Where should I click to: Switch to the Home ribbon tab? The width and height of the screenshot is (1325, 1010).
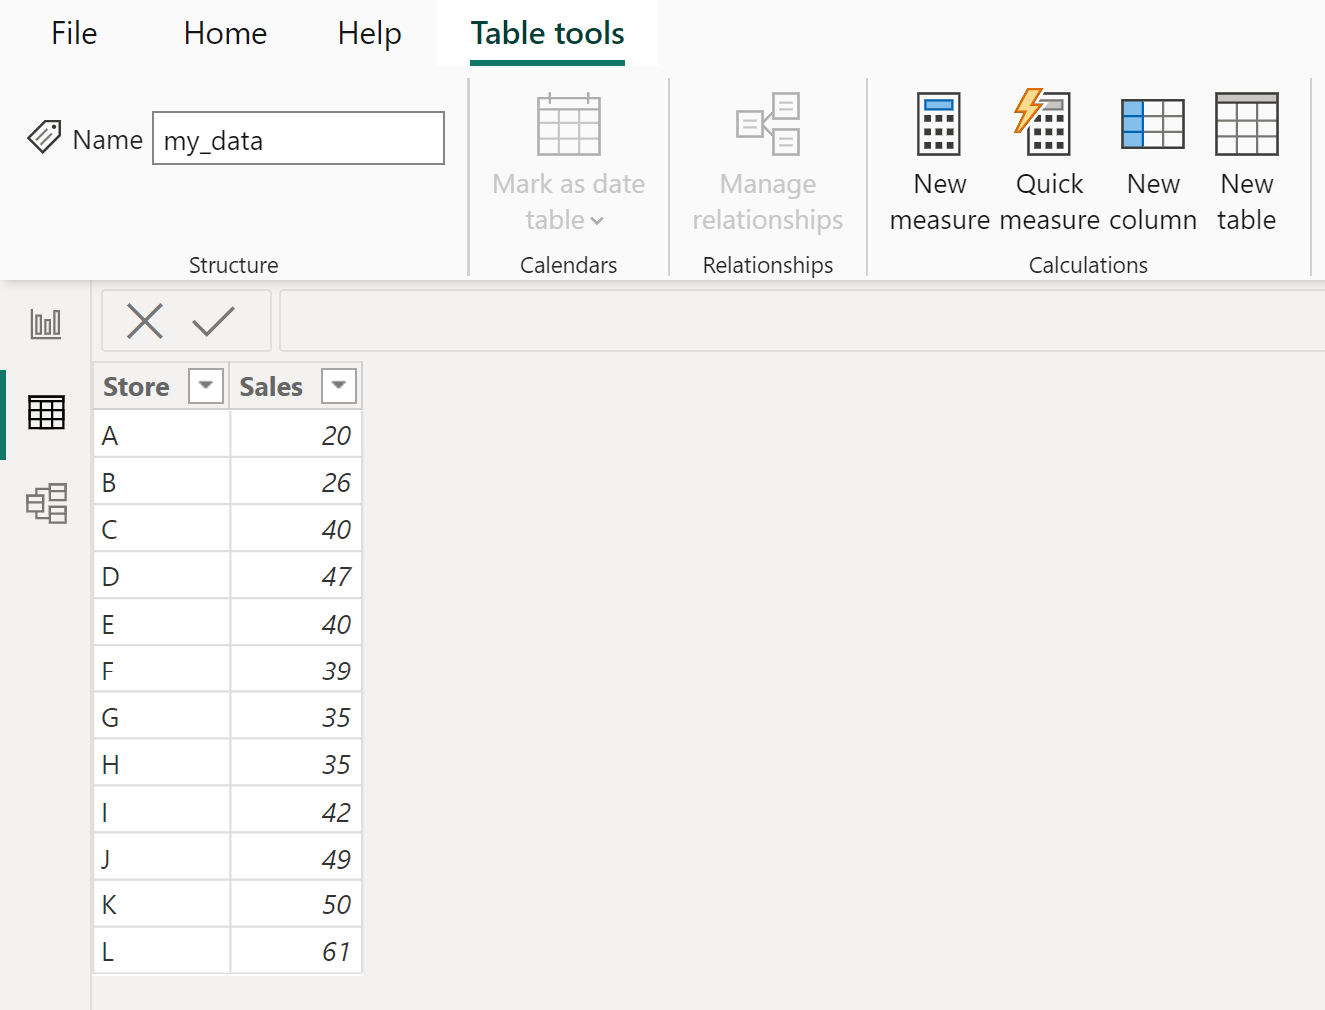[x=224, y=33]
